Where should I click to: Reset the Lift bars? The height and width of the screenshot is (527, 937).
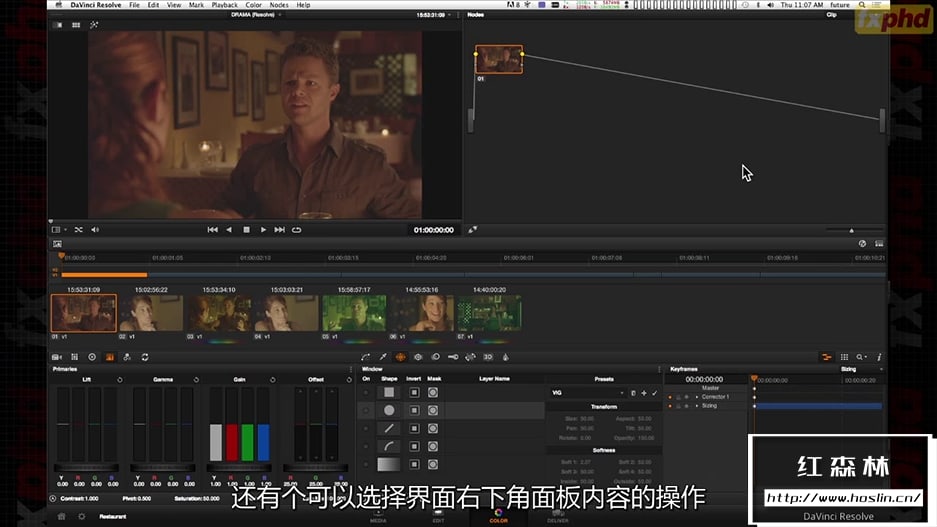pyautogui.click(x=120, y=380)
